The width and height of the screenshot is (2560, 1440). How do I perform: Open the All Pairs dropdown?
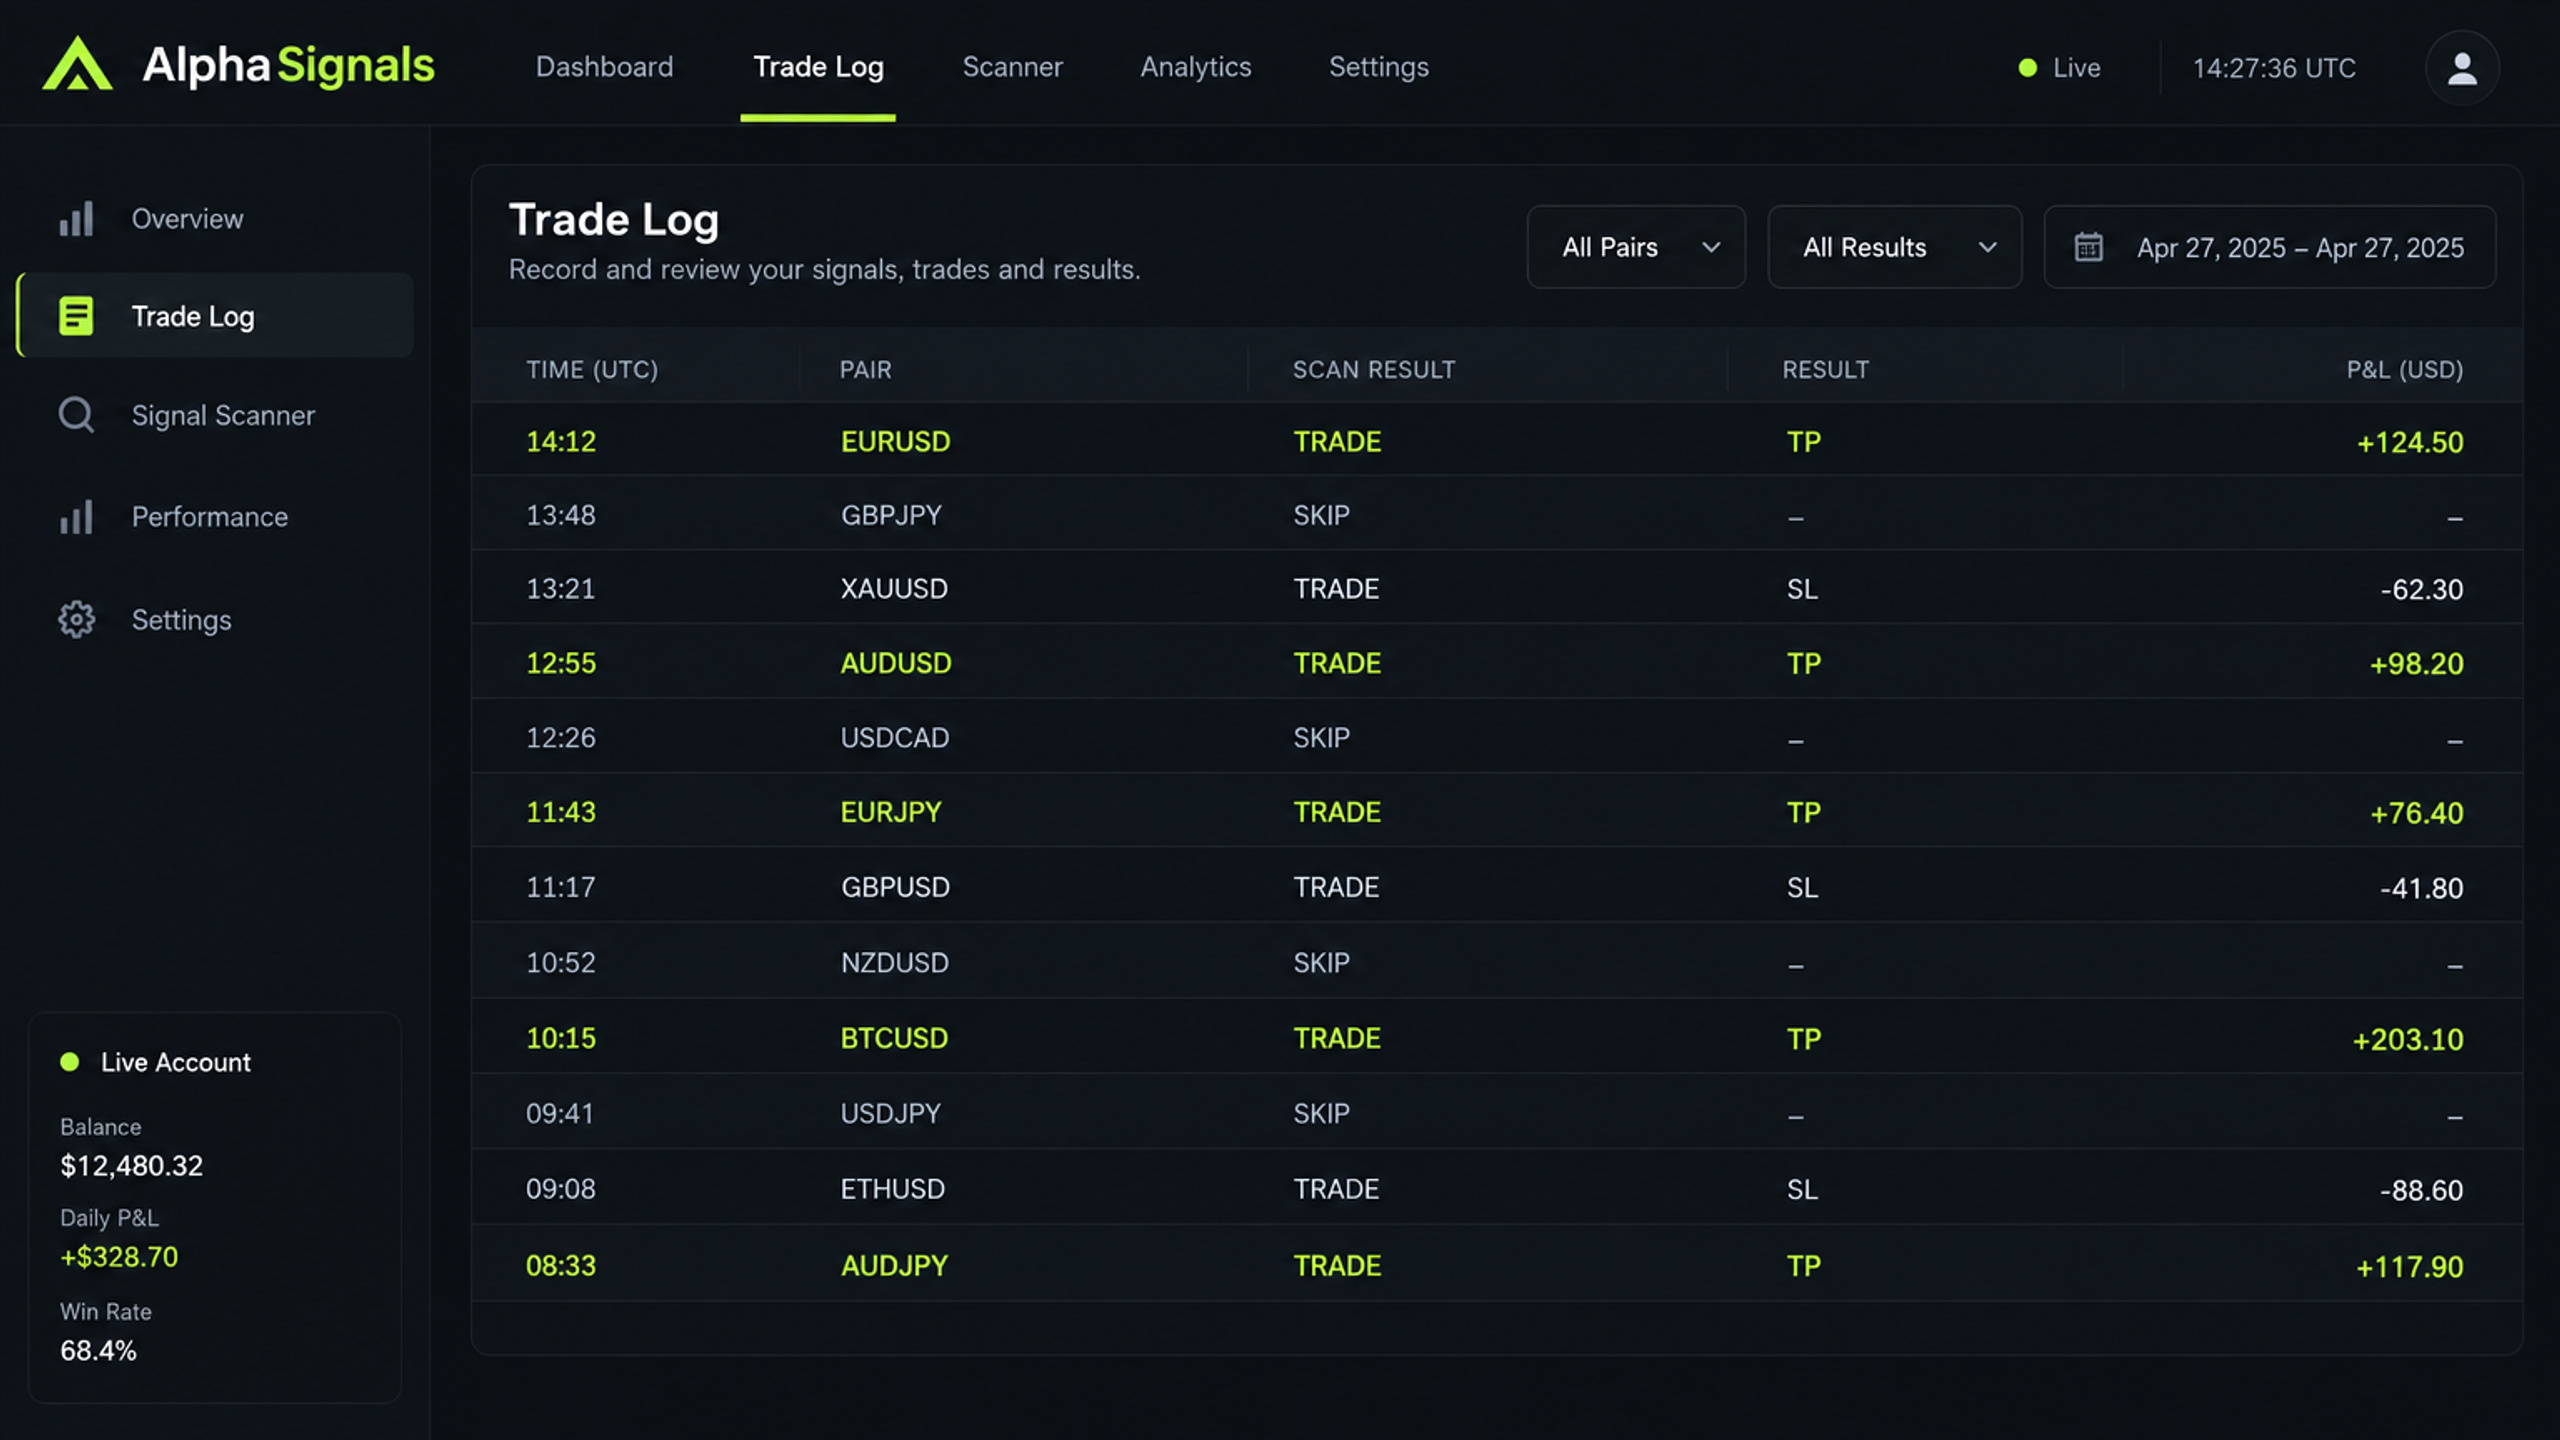click(1636, 247)
